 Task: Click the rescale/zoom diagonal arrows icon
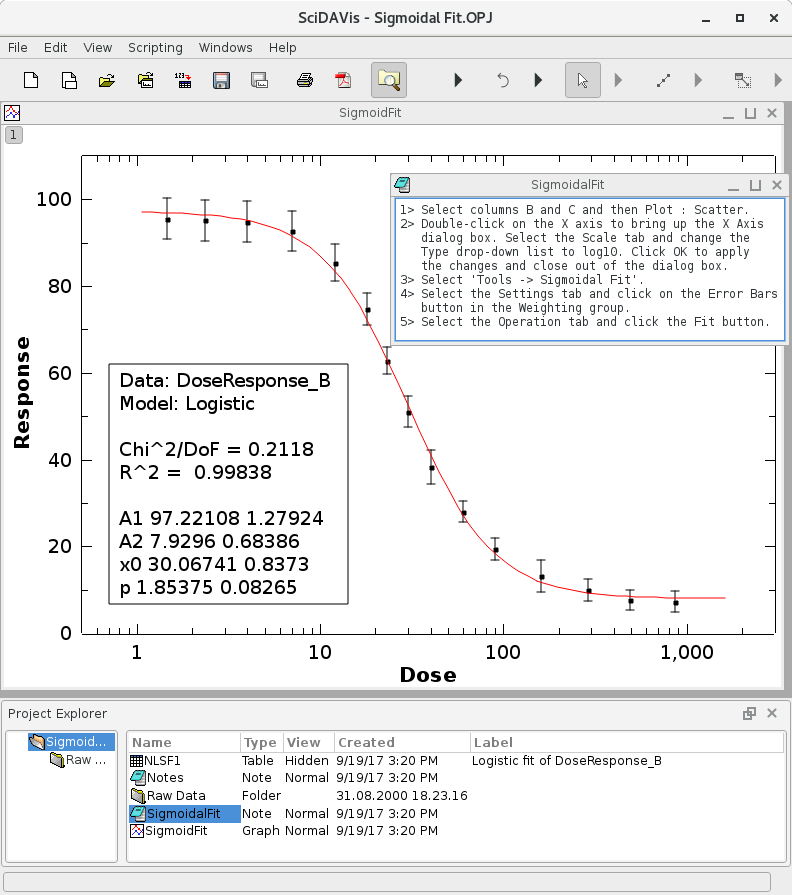click(x=663, y=80)
